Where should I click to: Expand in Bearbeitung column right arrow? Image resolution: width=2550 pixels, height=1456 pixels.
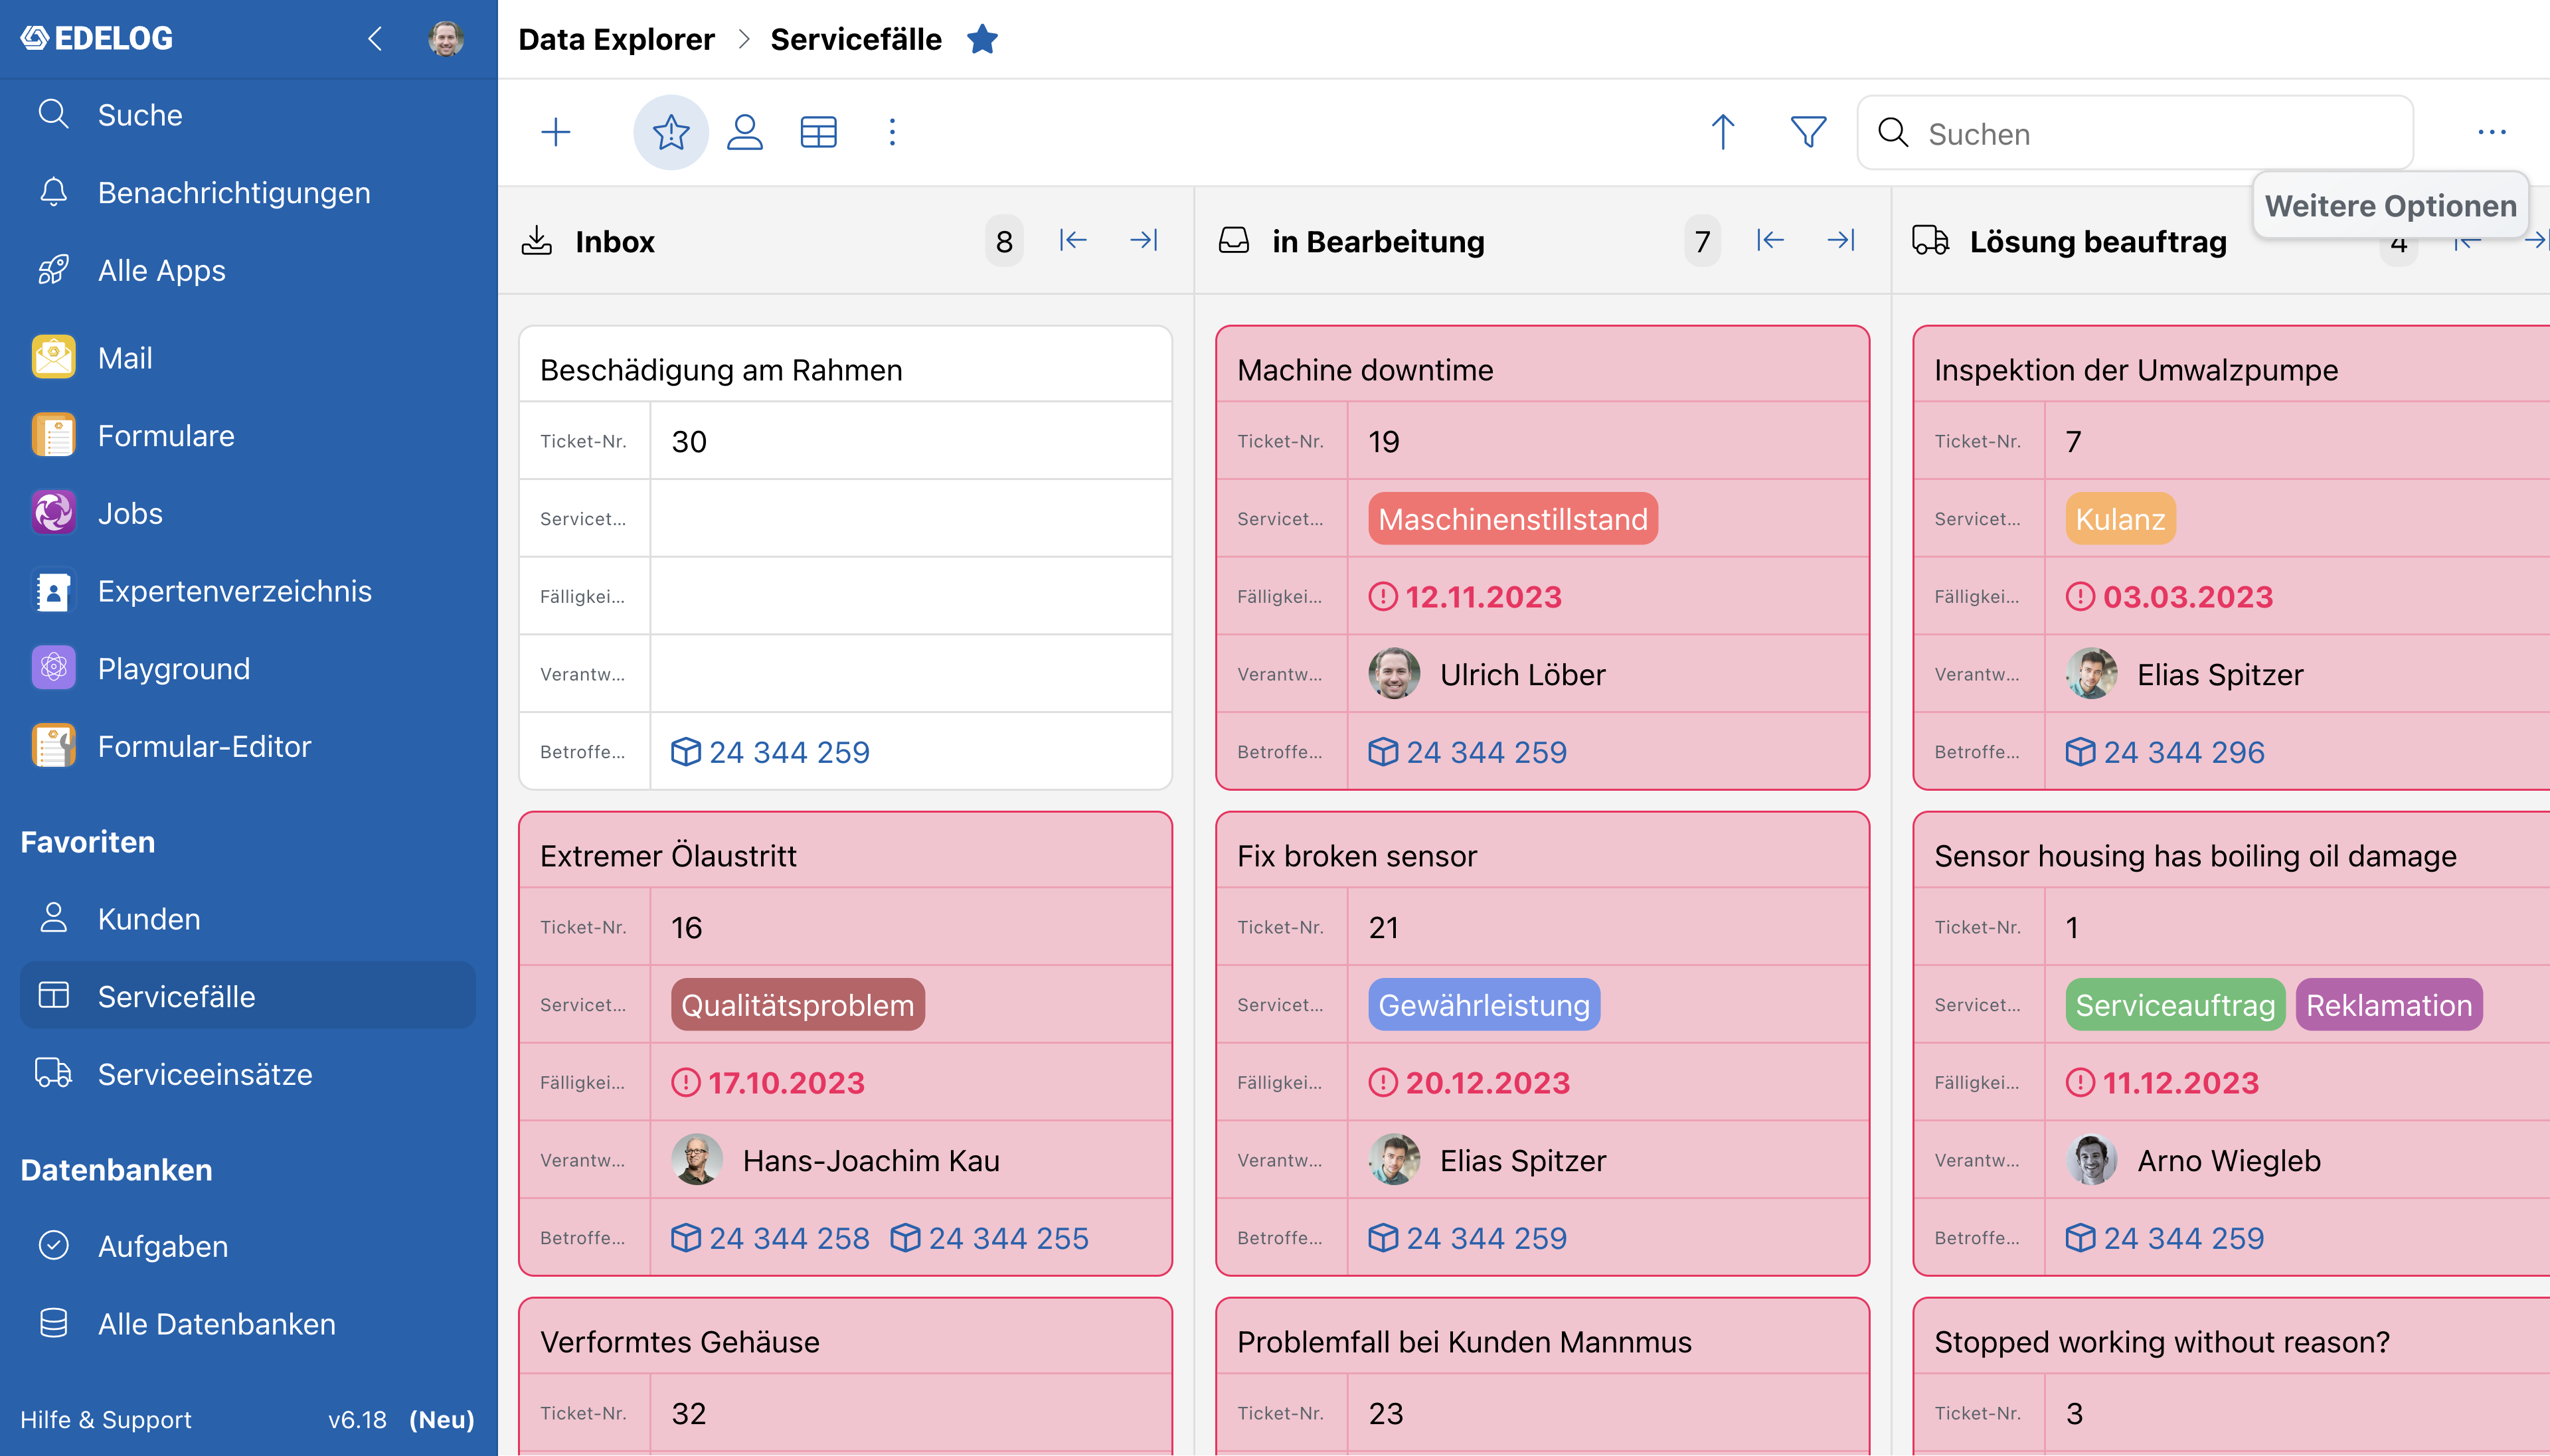1840,240
